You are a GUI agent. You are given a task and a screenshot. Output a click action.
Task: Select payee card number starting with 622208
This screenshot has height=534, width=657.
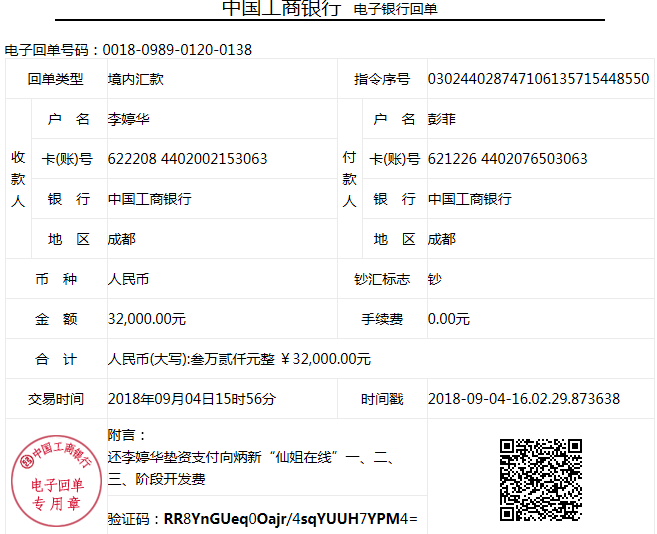click(x=187, y=159)
